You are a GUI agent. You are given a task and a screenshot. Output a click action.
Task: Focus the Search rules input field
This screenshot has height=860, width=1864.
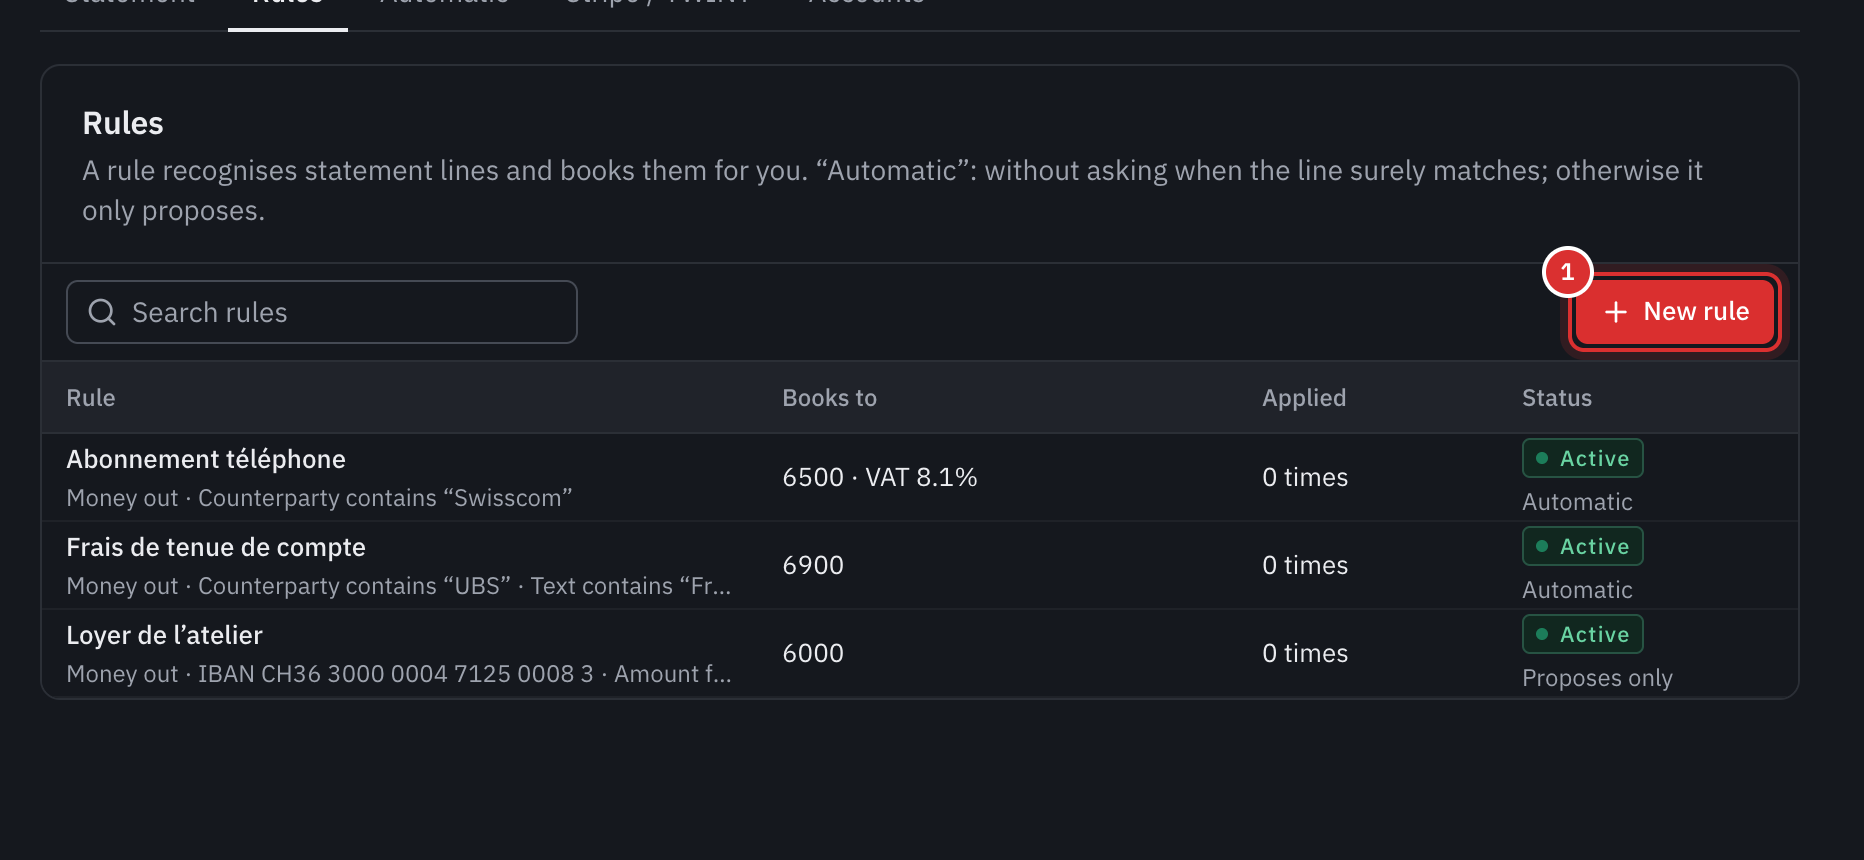pos(322,312)
